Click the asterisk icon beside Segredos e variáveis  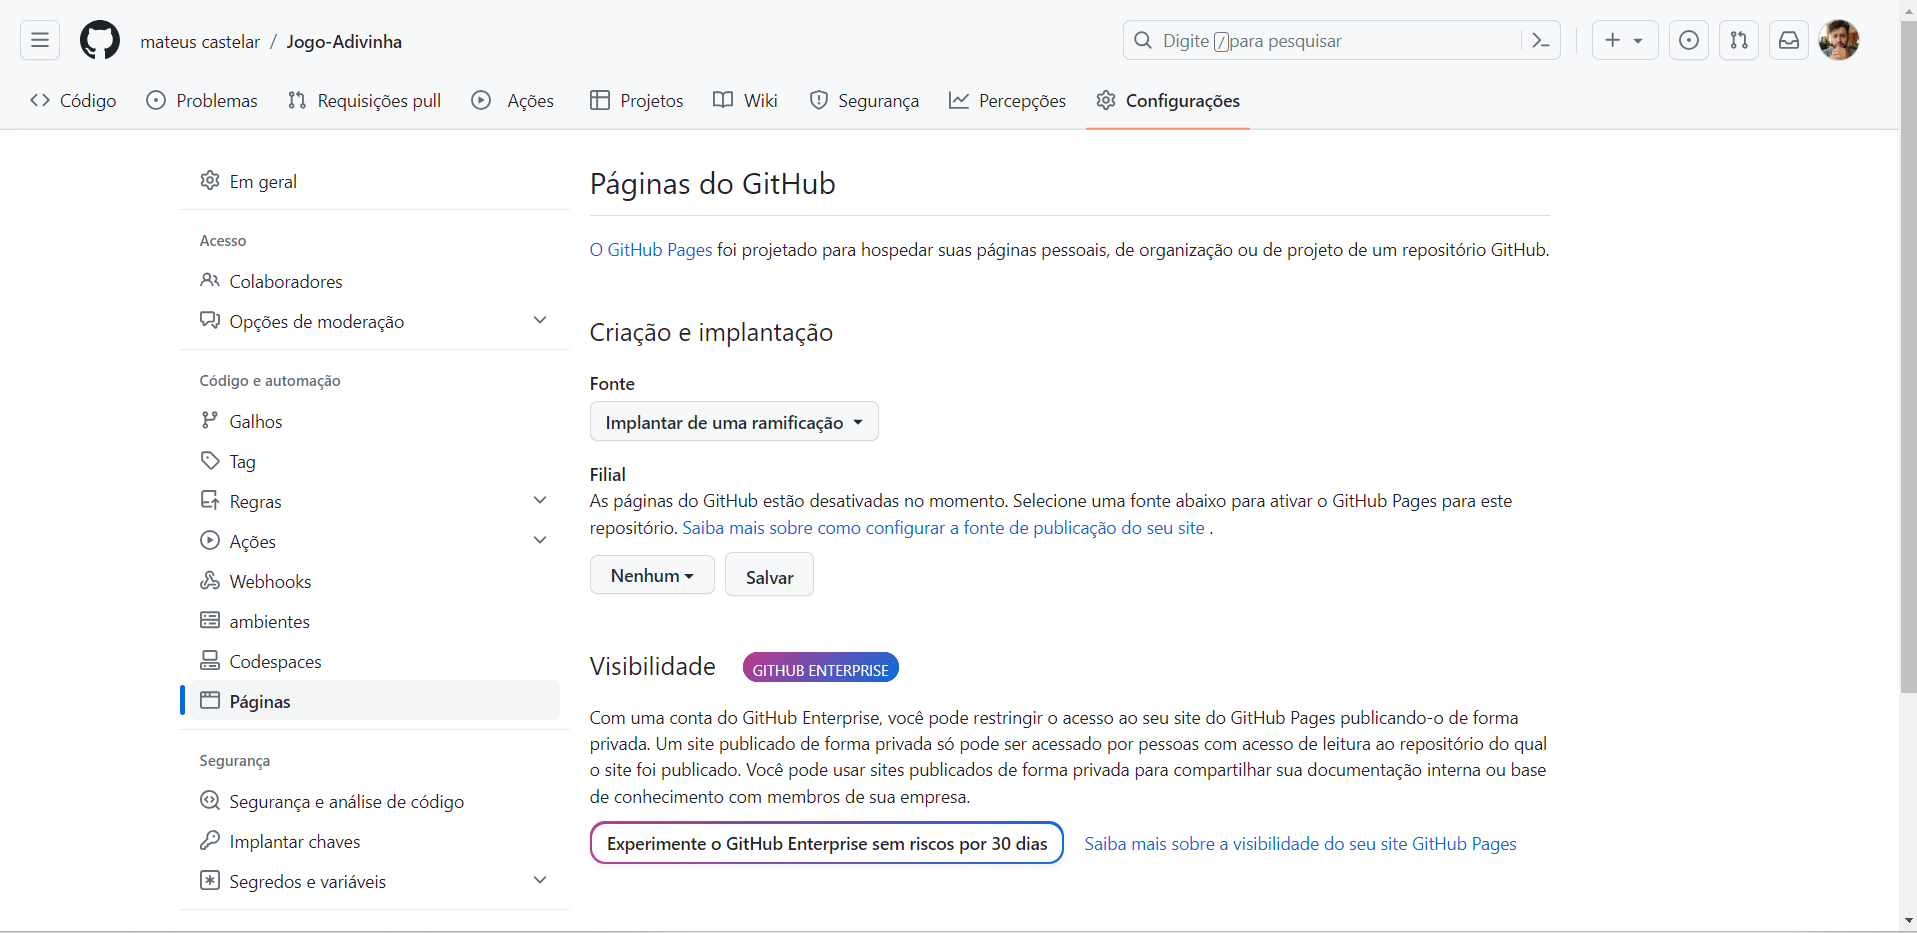tap(210, 880)
